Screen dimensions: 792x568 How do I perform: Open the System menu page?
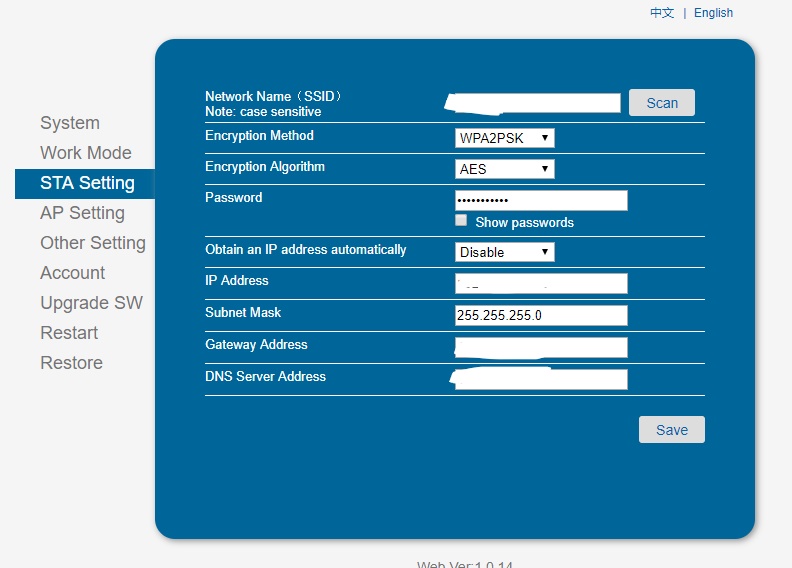click(x=70, y=123)
